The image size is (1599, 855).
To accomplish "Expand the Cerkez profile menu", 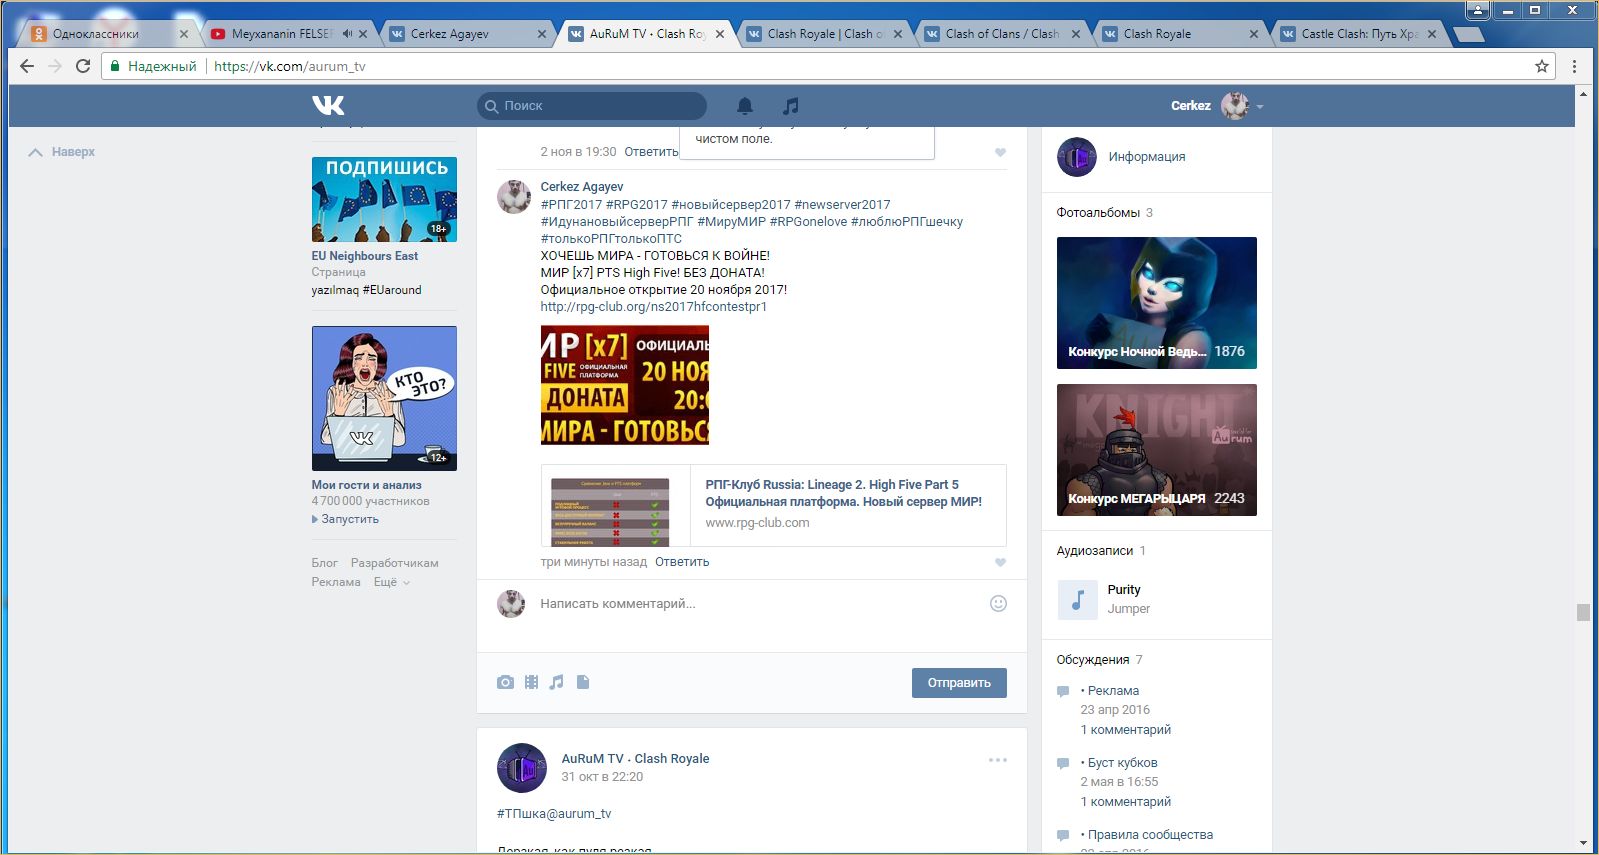I will click(x=1260, y=106).
